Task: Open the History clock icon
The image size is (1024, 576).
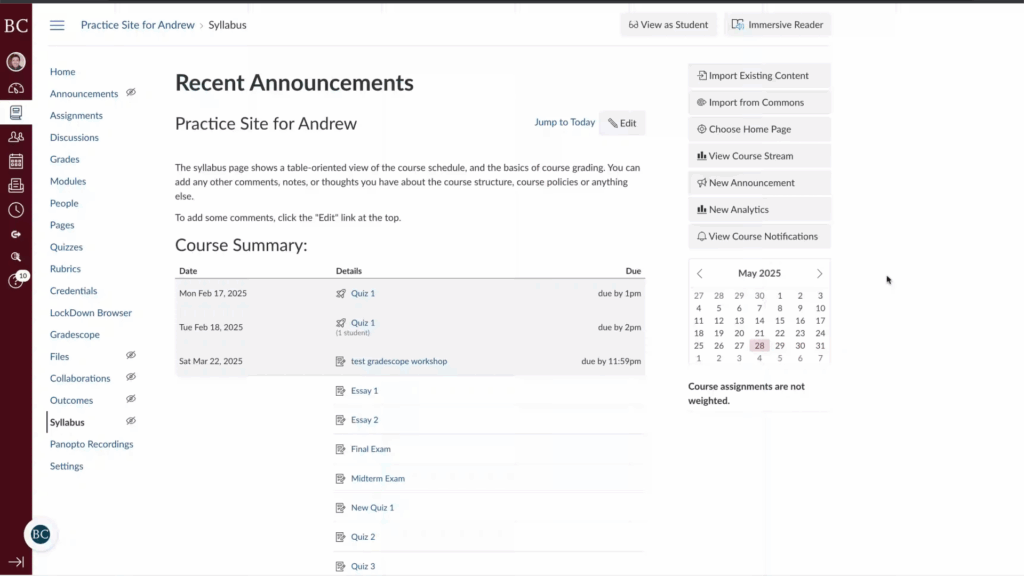Action: [15, 210]
